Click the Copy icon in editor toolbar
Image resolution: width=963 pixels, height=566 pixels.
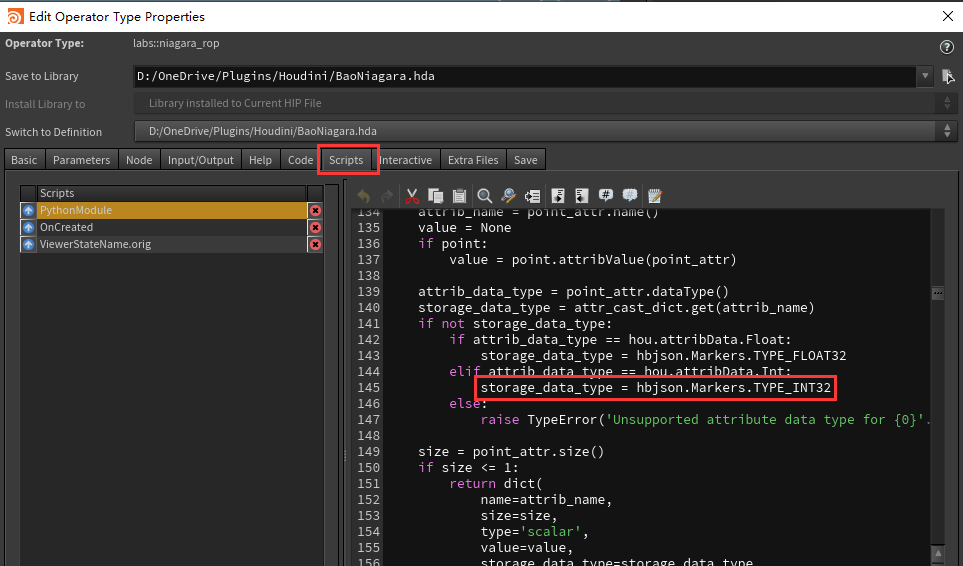(x=435, y=196)
